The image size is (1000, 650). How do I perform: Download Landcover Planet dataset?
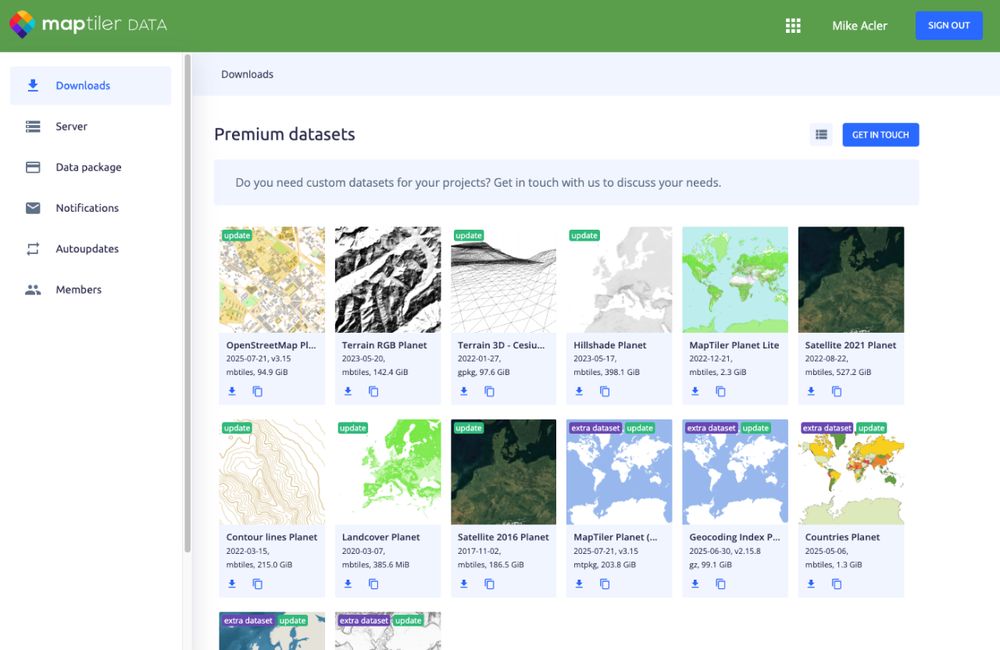coord(348,584)
